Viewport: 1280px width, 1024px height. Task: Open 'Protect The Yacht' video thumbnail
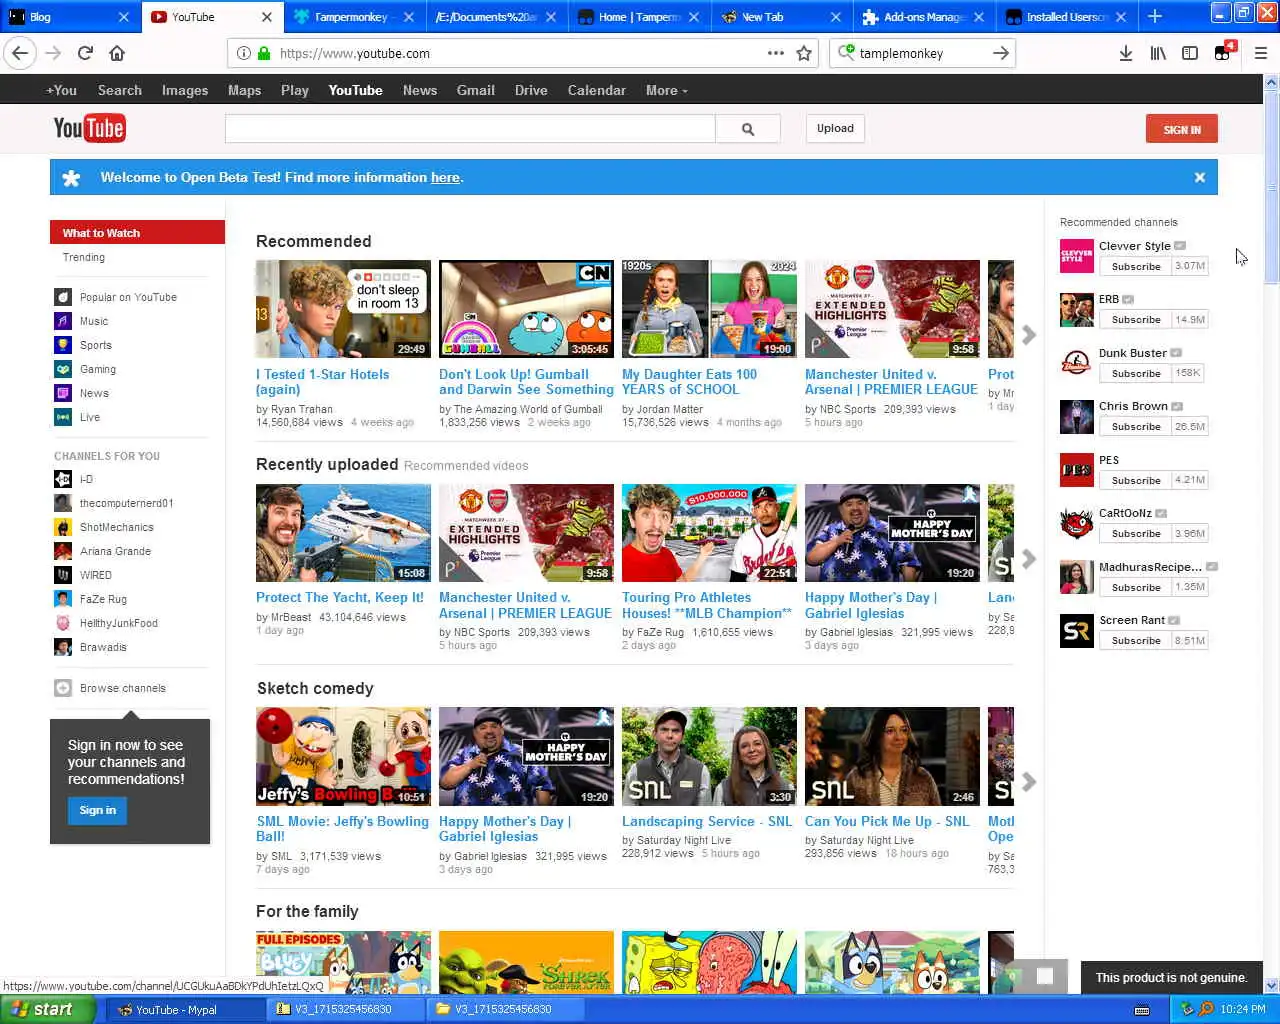click(343, 533)
